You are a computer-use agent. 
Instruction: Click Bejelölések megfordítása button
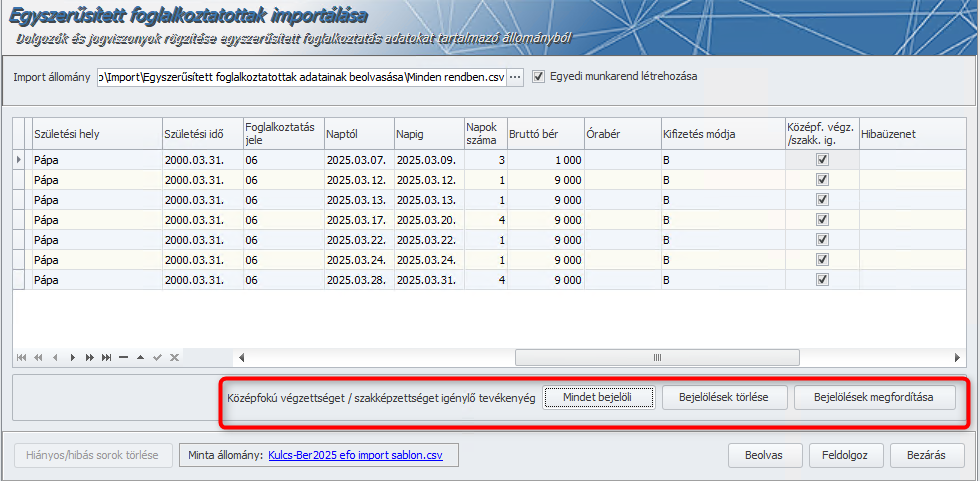875,397
